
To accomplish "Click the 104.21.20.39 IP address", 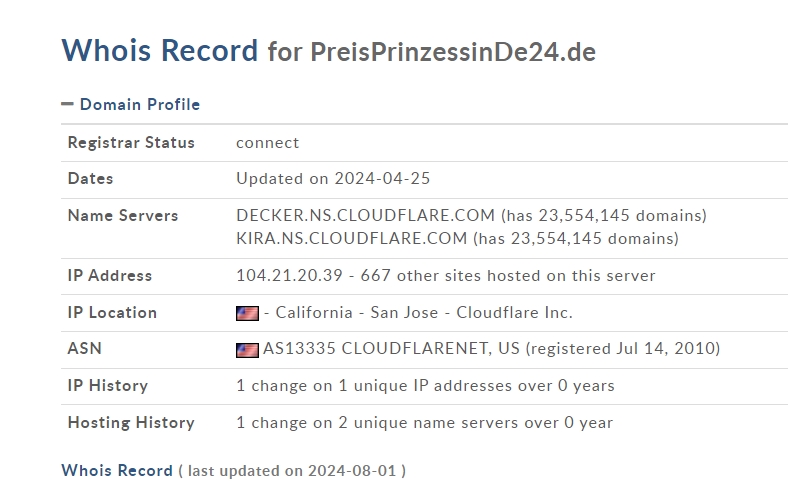I will (x=289, y=275).
